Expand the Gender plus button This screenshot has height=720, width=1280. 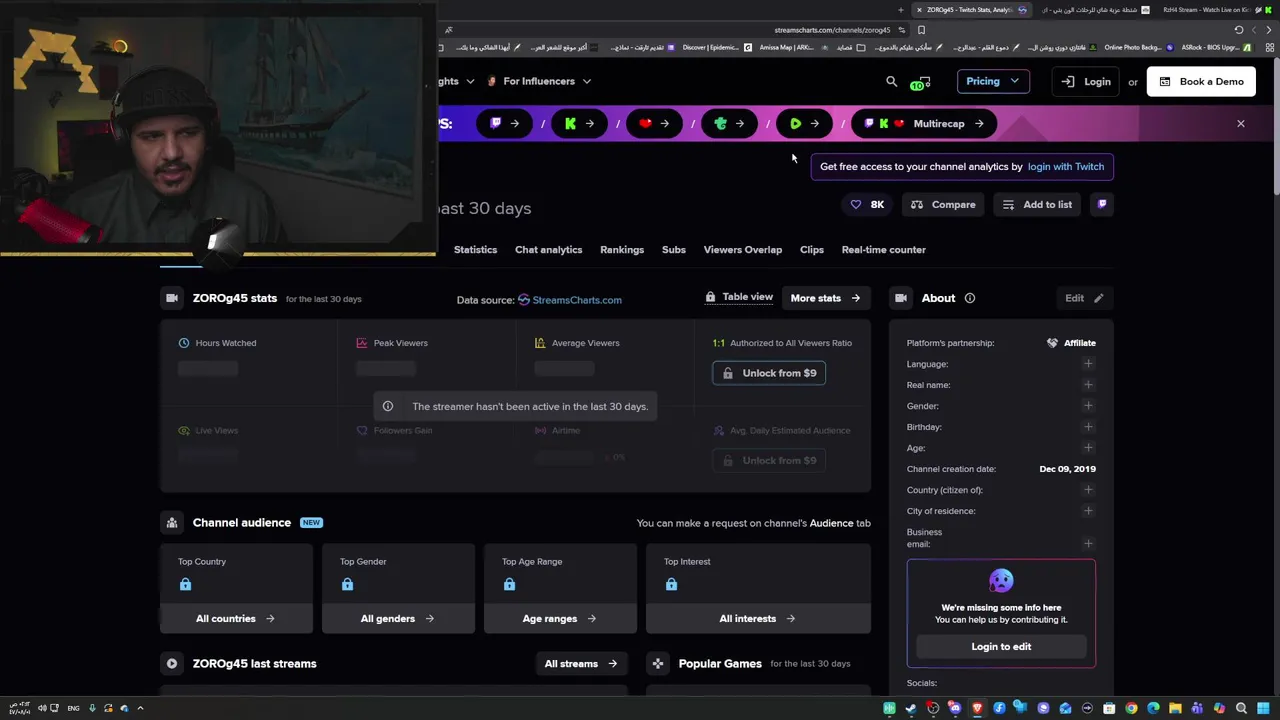click(x=1088, y=406)
